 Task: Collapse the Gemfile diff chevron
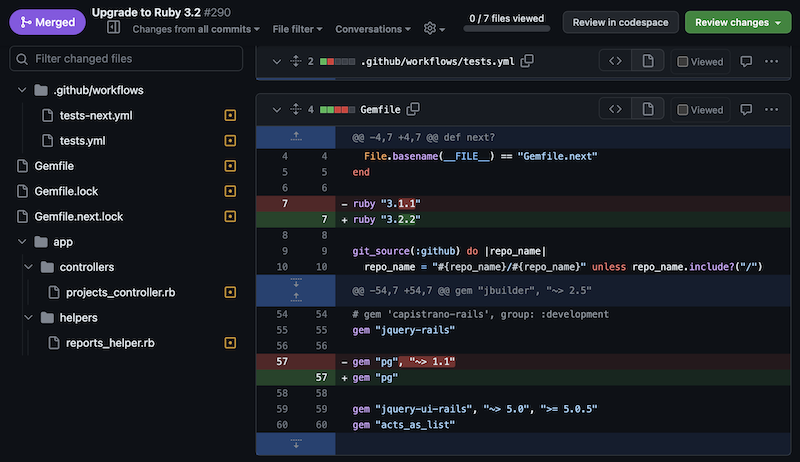click(277, 110)
